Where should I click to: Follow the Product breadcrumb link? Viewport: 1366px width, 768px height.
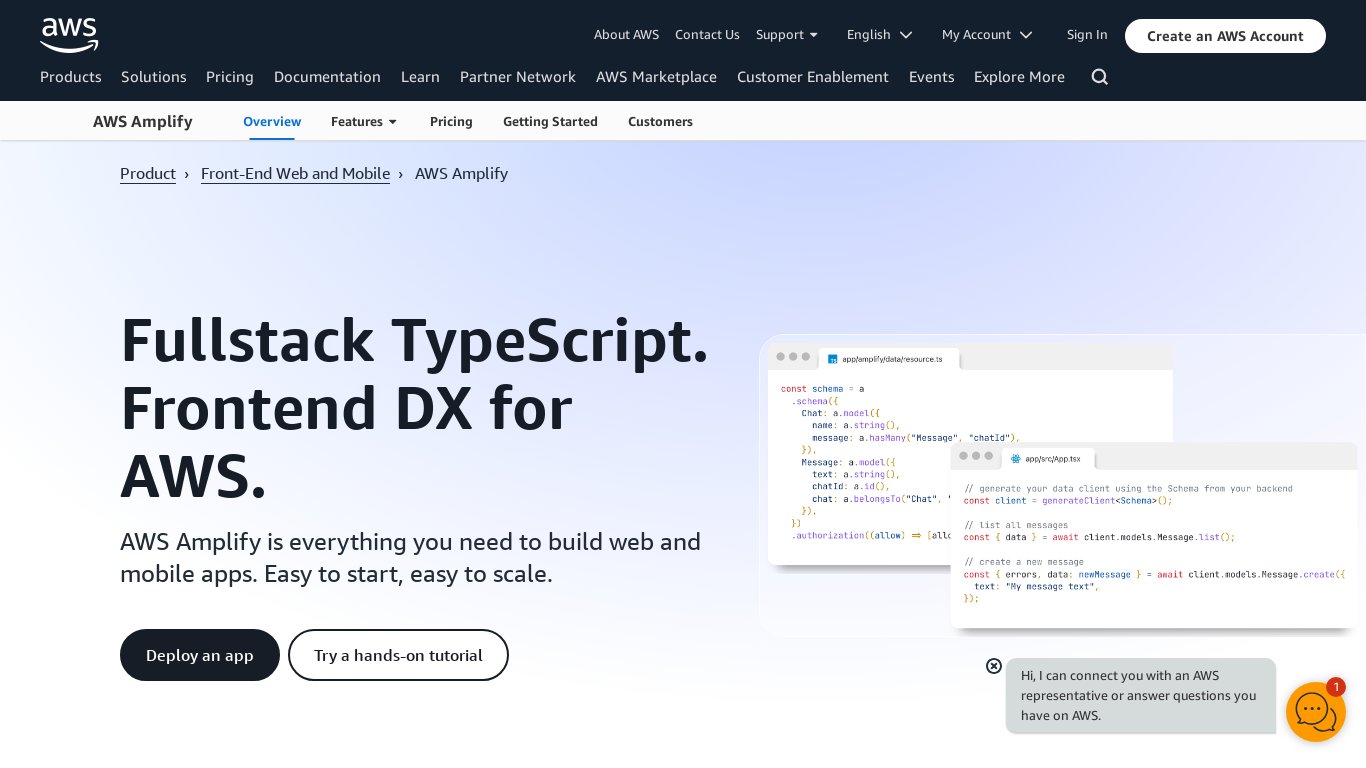pos(148,174)
